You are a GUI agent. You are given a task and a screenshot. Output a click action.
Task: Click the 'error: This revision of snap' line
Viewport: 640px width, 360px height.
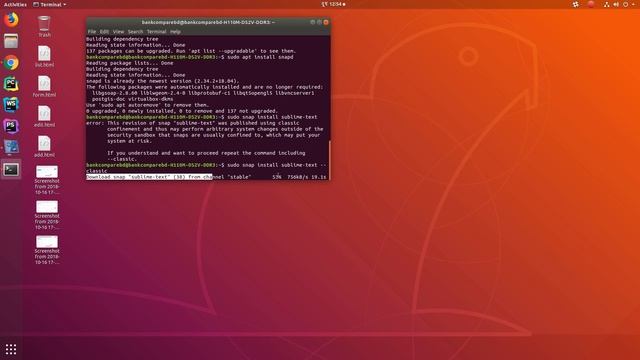point(193,123)
